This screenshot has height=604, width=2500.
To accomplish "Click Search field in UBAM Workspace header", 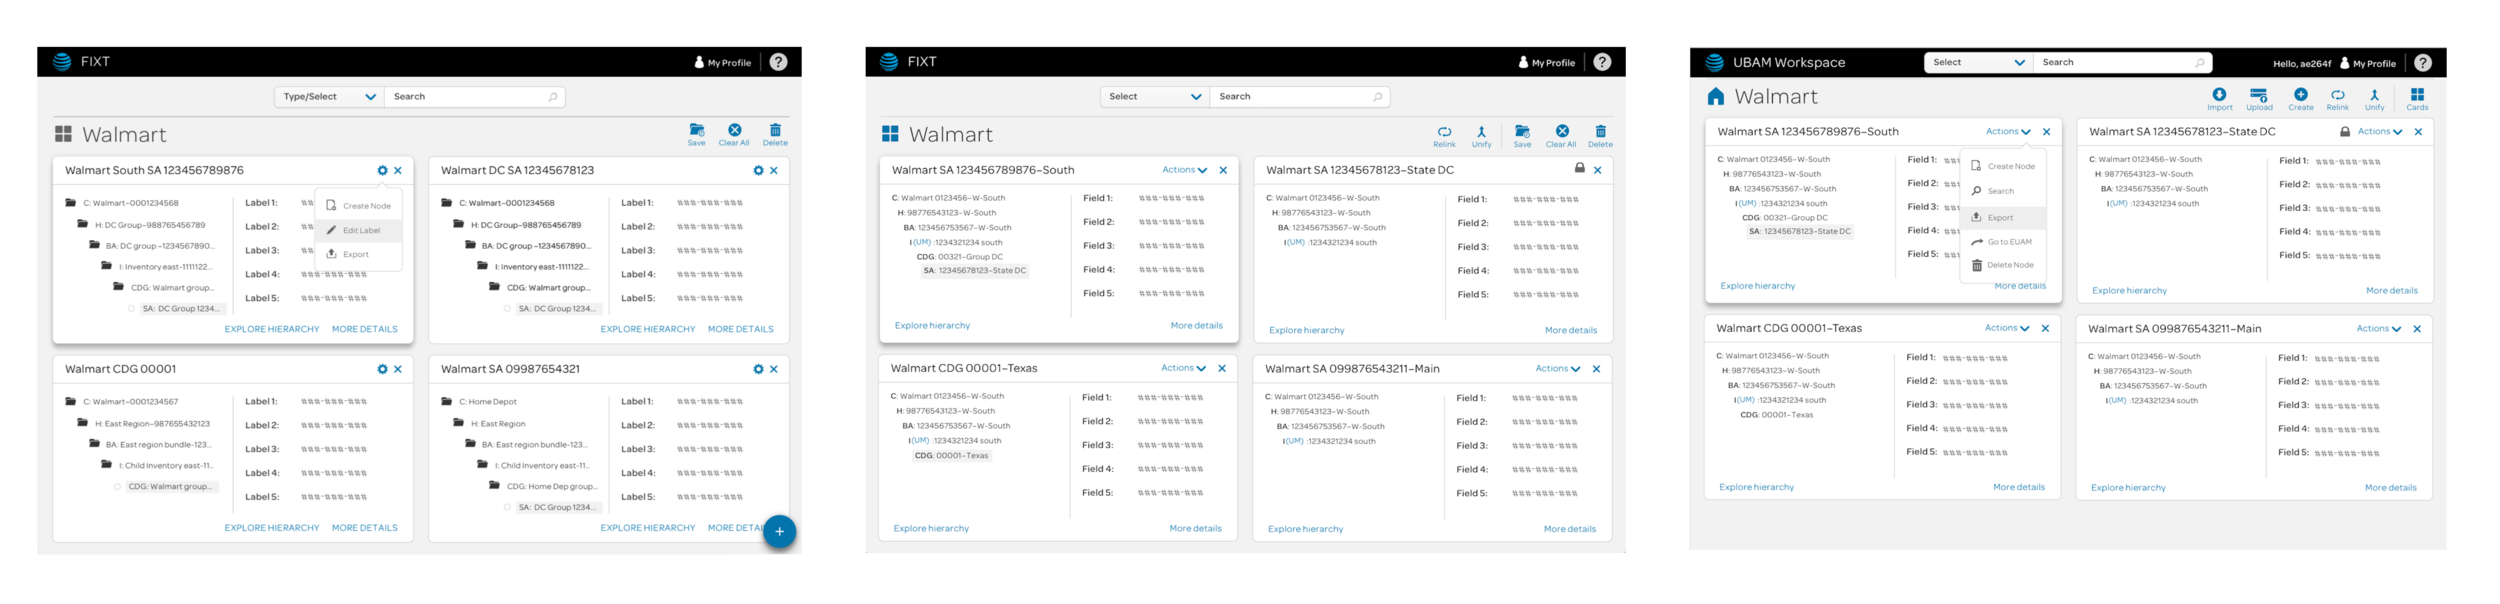I will (x=2122, y=62).
